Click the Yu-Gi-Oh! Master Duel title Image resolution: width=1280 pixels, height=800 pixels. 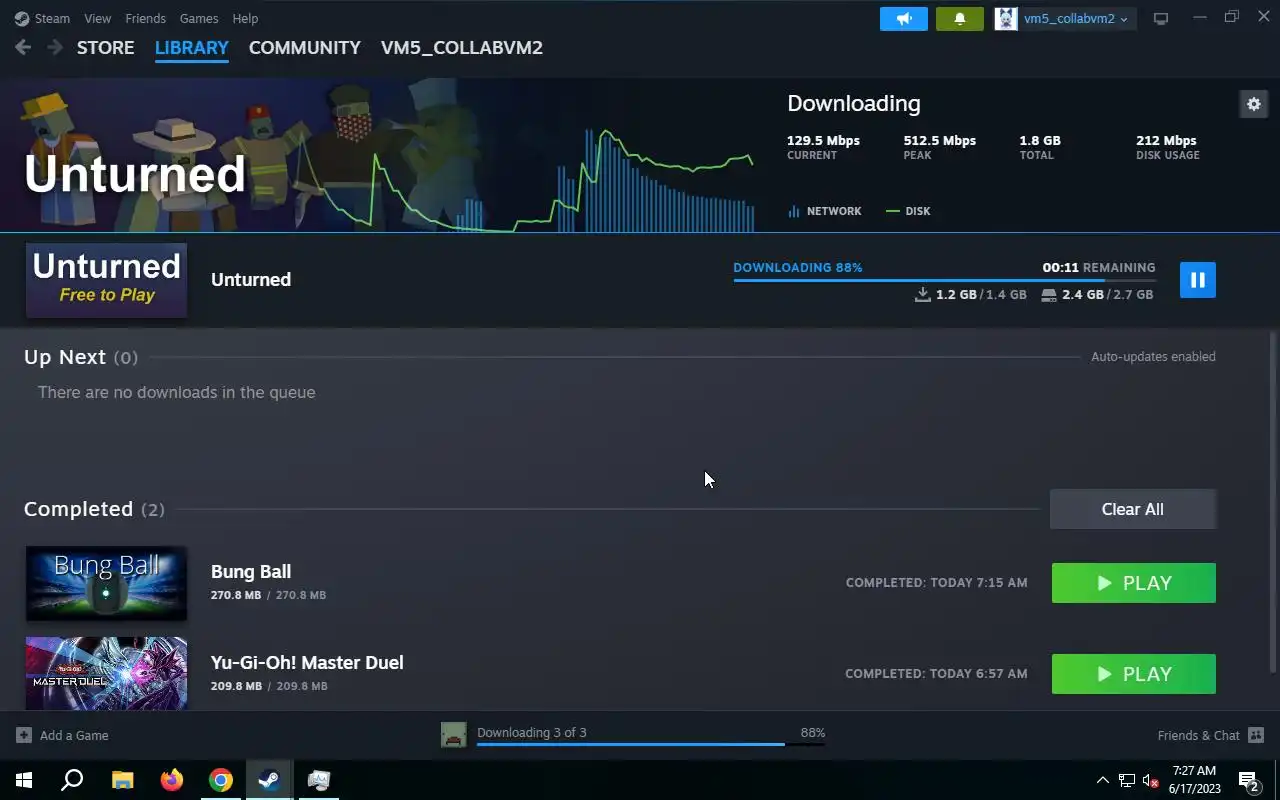coord(307,662)
